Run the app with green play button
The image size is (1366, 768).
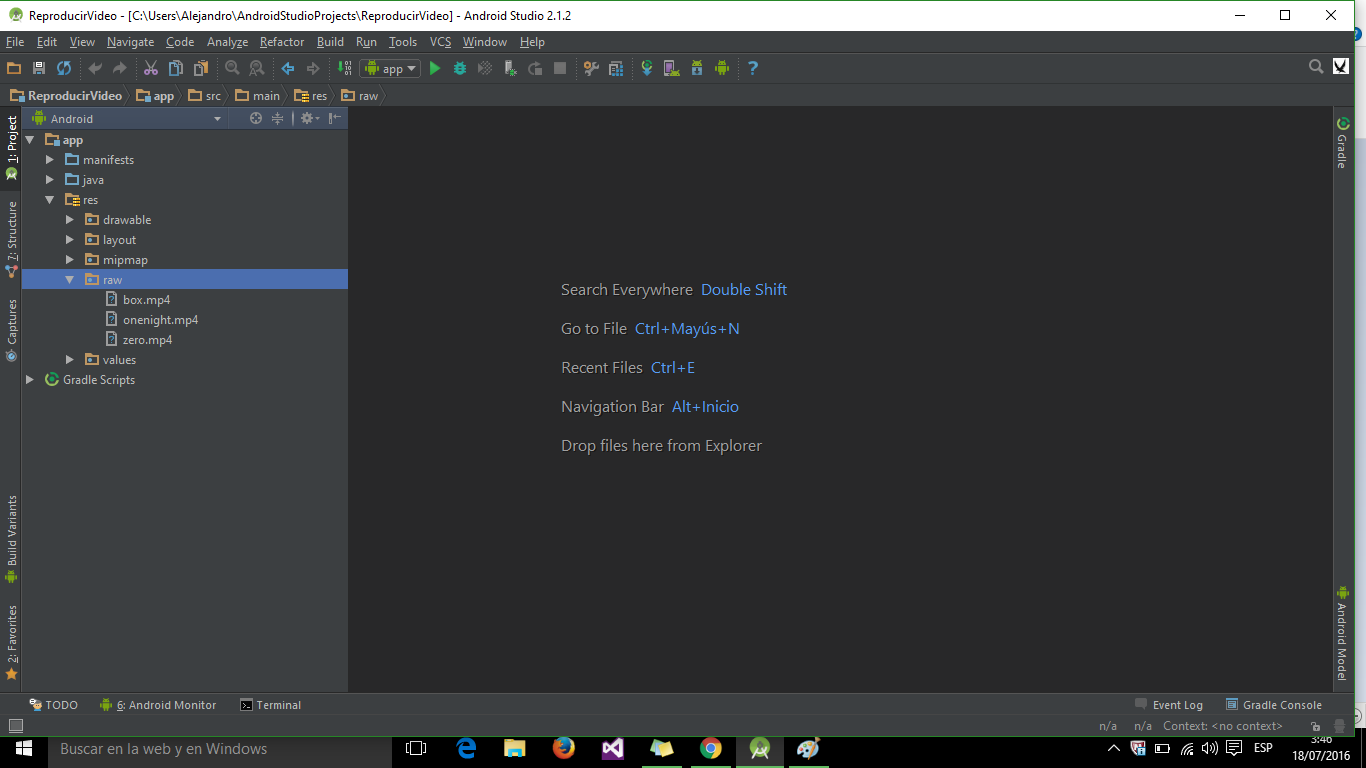[x=435, y=68]
